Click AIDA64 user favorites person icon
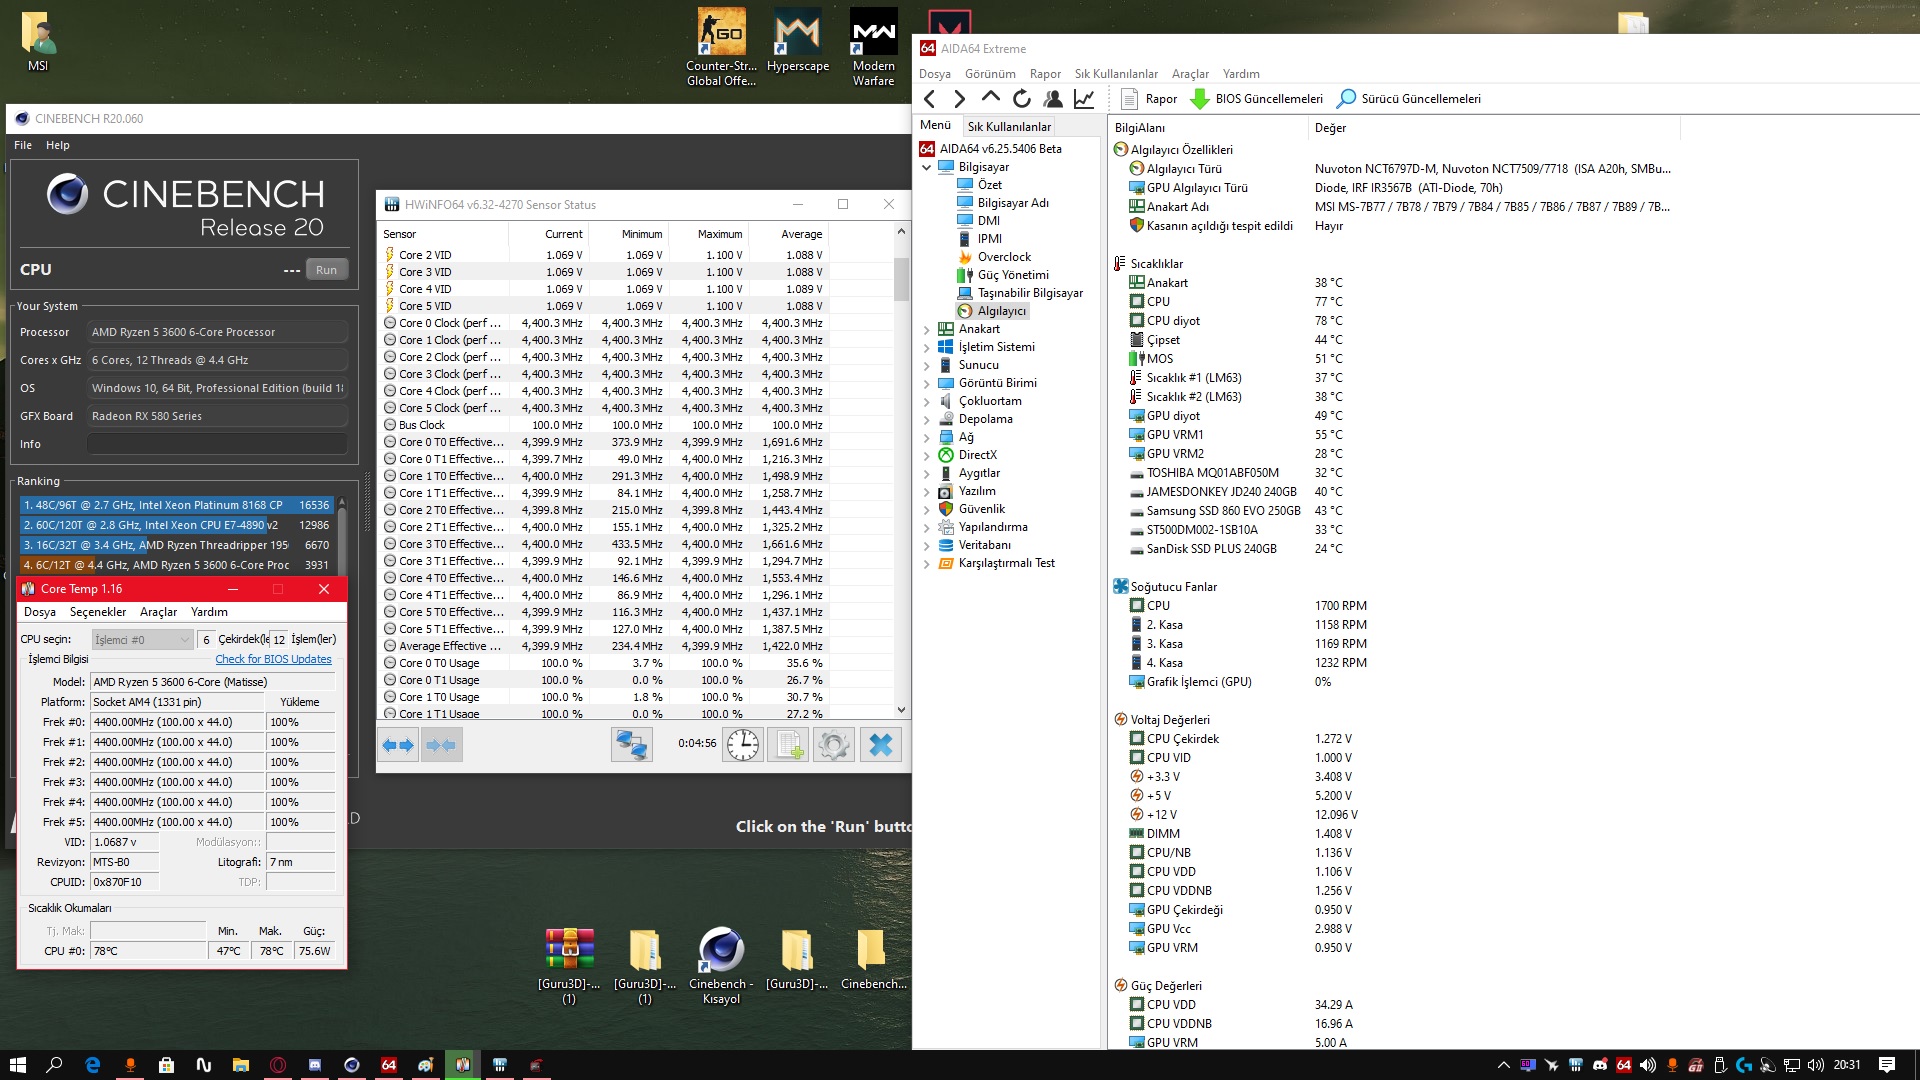The height and width of the screenshot is (1080, 1920). pyautogui.click(x=1052, y=98)
